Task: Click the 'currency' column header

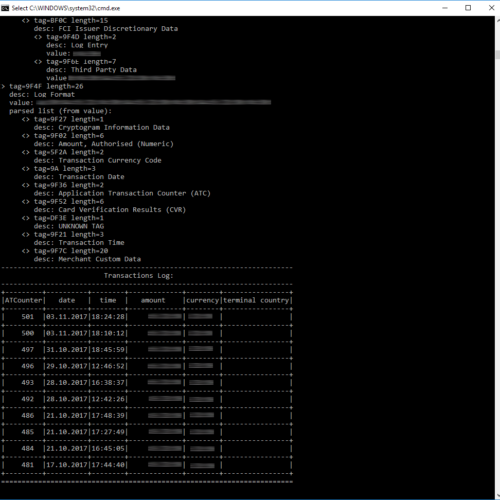Action: (202, 300)
